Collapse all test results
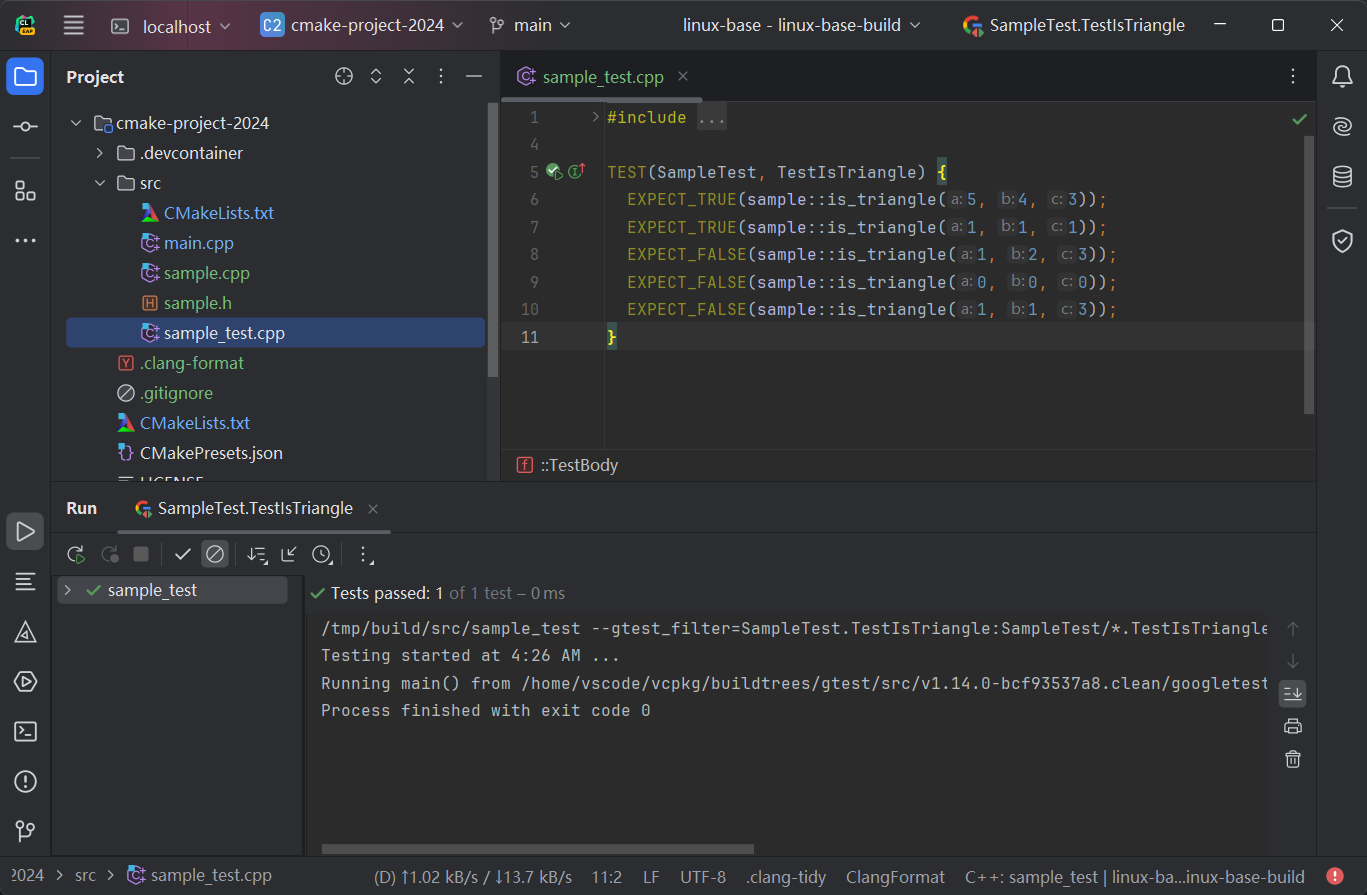 pyautogui.click(x=289, y=554)
